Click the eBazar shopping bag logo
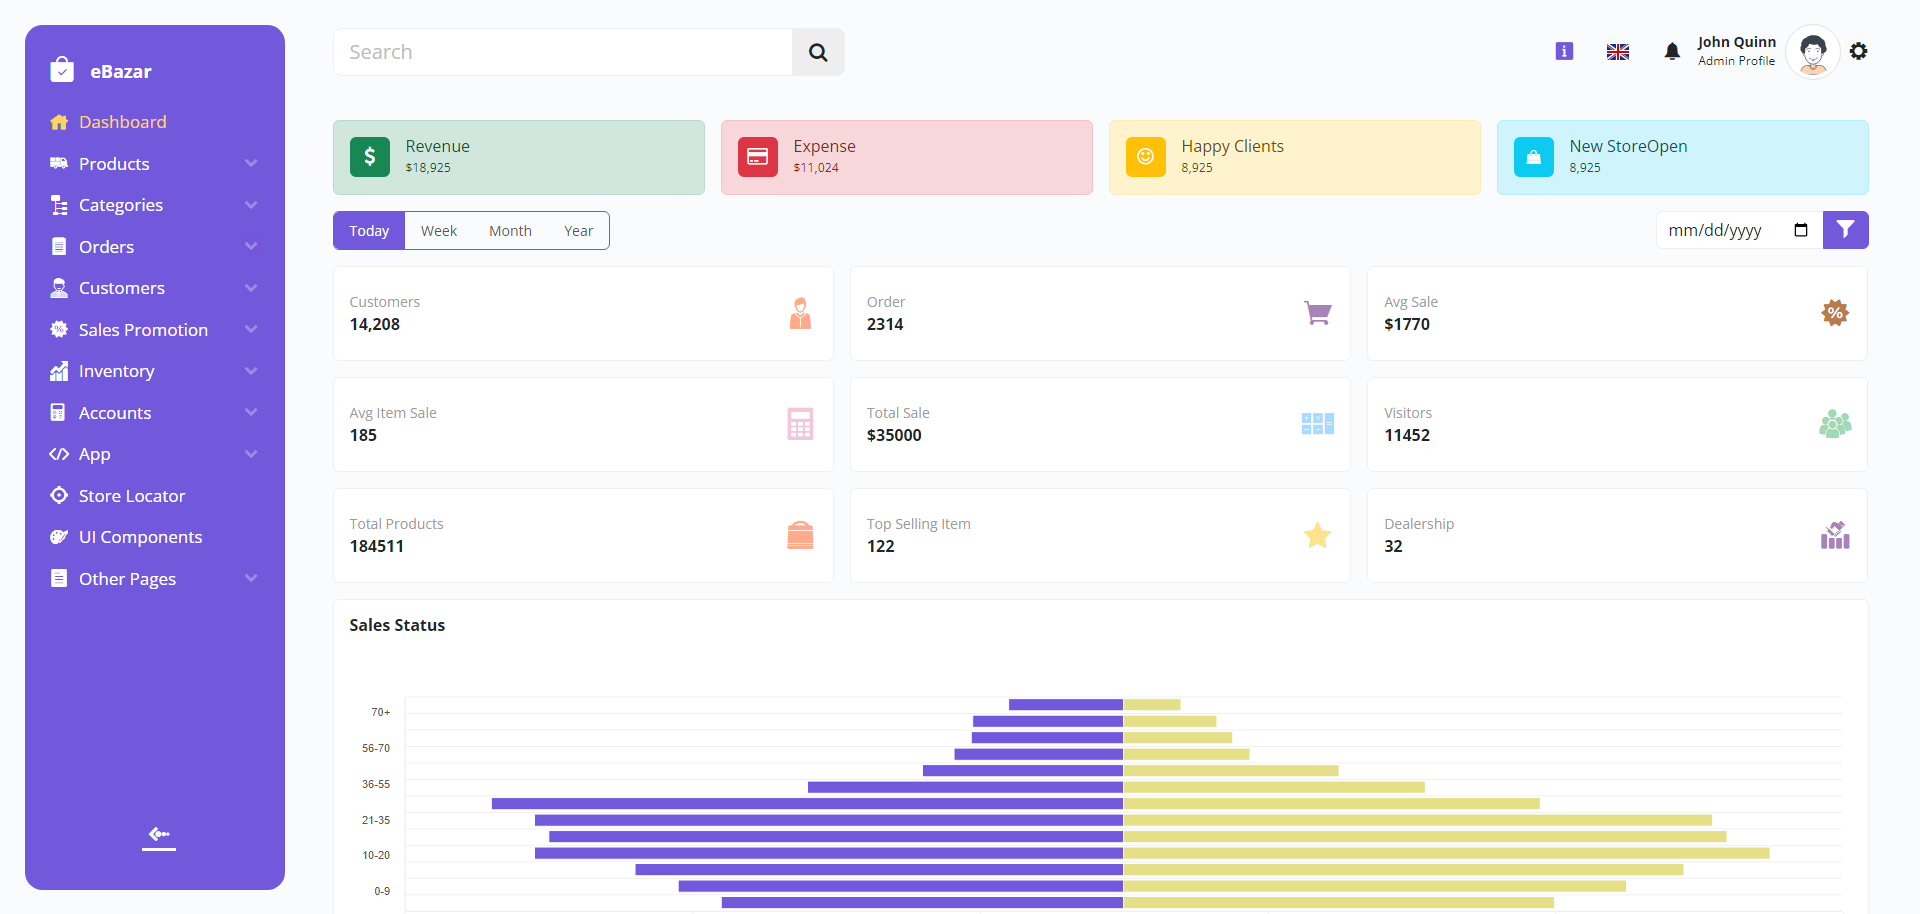The height and width of the screenshot is (914, 1920). [x=62, y=70]
